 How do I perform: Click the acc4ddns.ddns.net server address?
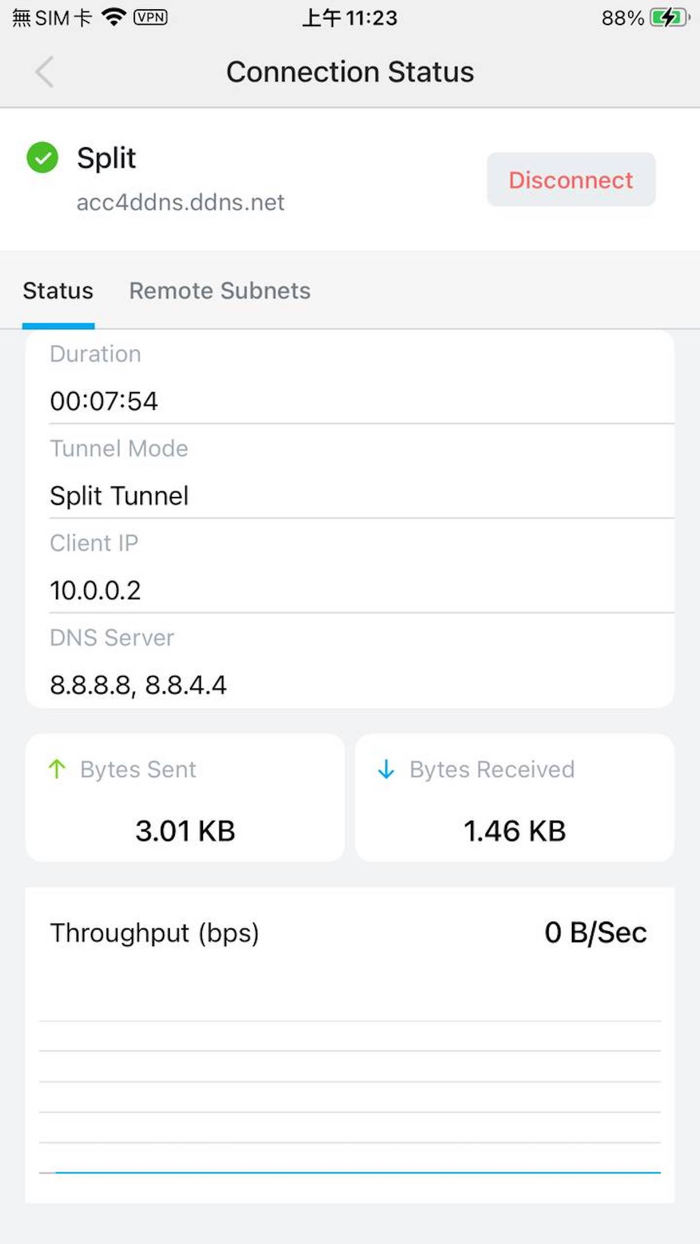(x=180, y=202)
